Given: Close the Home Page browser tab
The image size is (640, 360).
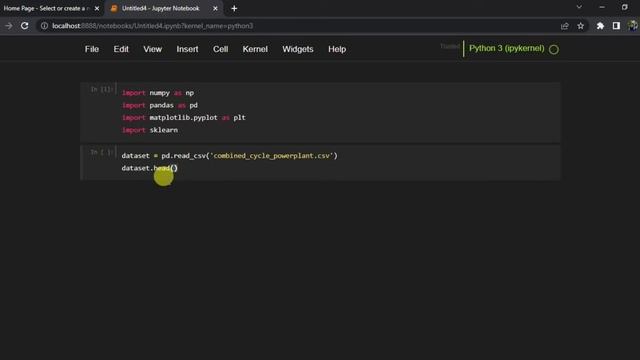Looking at the screenshot, I should coord(97,8).
